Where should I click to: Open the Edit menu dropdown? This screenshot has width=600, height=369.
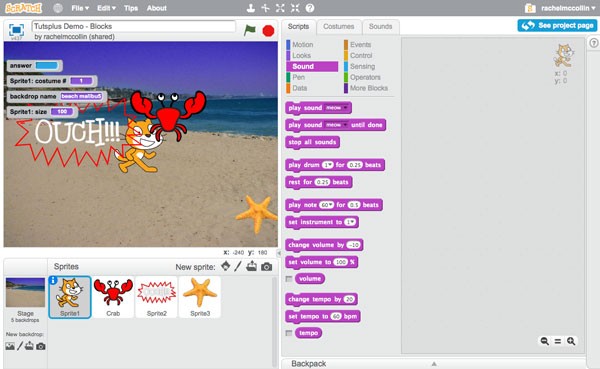point(106,8)
